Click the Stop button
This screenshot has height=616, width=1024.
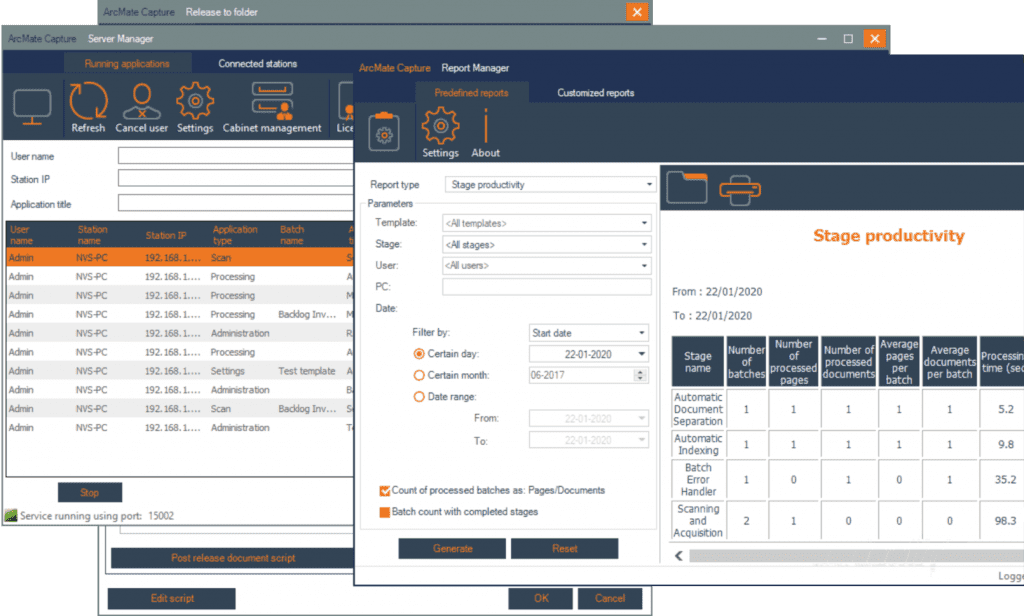click(x=90, y=492)
